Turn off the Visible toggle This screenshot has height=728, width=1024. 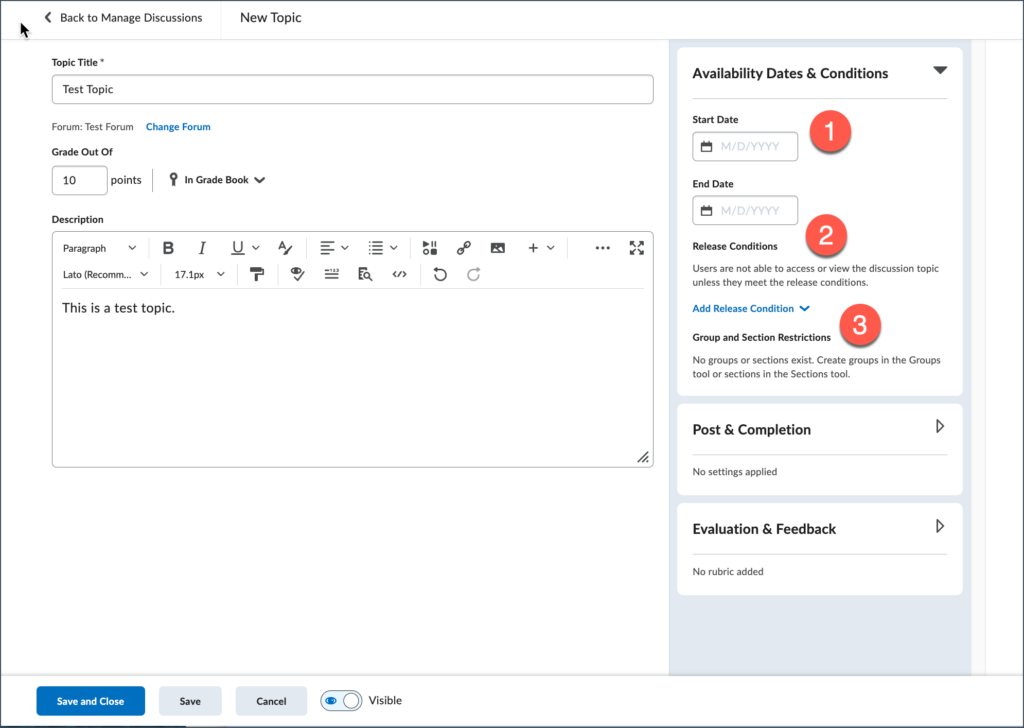[340, 700]
